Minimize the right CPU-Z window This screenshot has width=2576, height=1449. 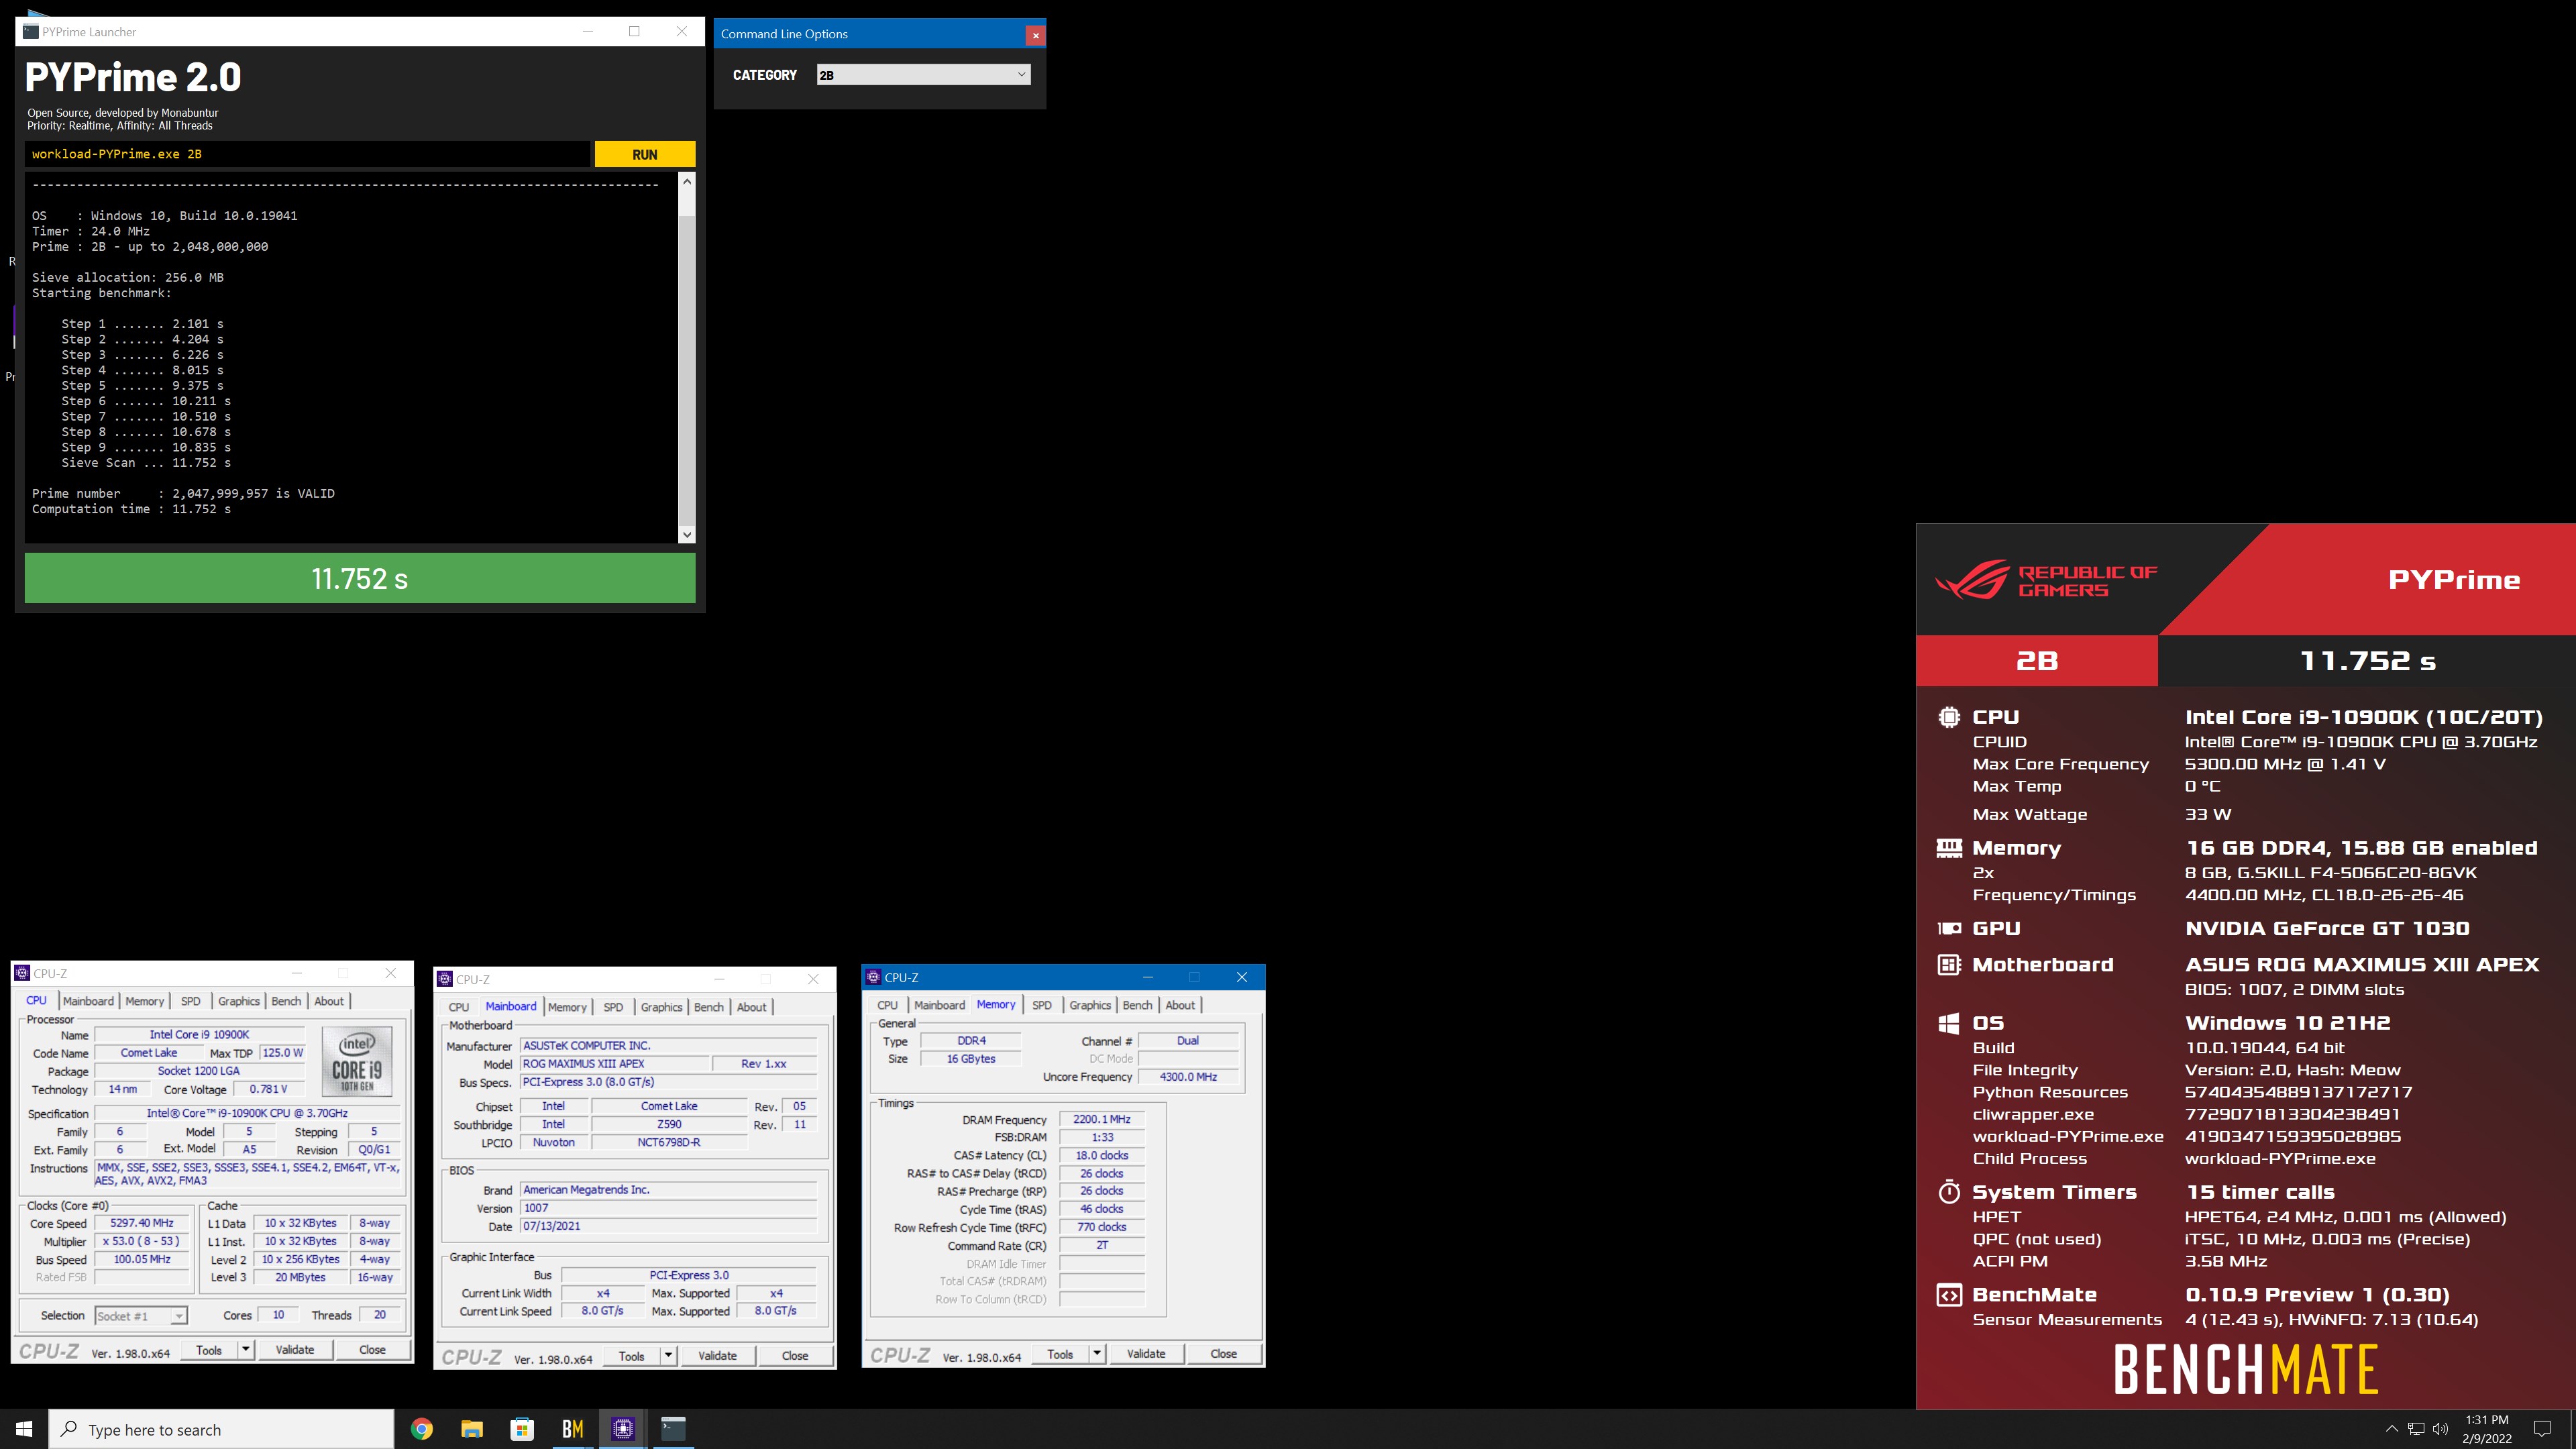click(x=1148, y=977)
